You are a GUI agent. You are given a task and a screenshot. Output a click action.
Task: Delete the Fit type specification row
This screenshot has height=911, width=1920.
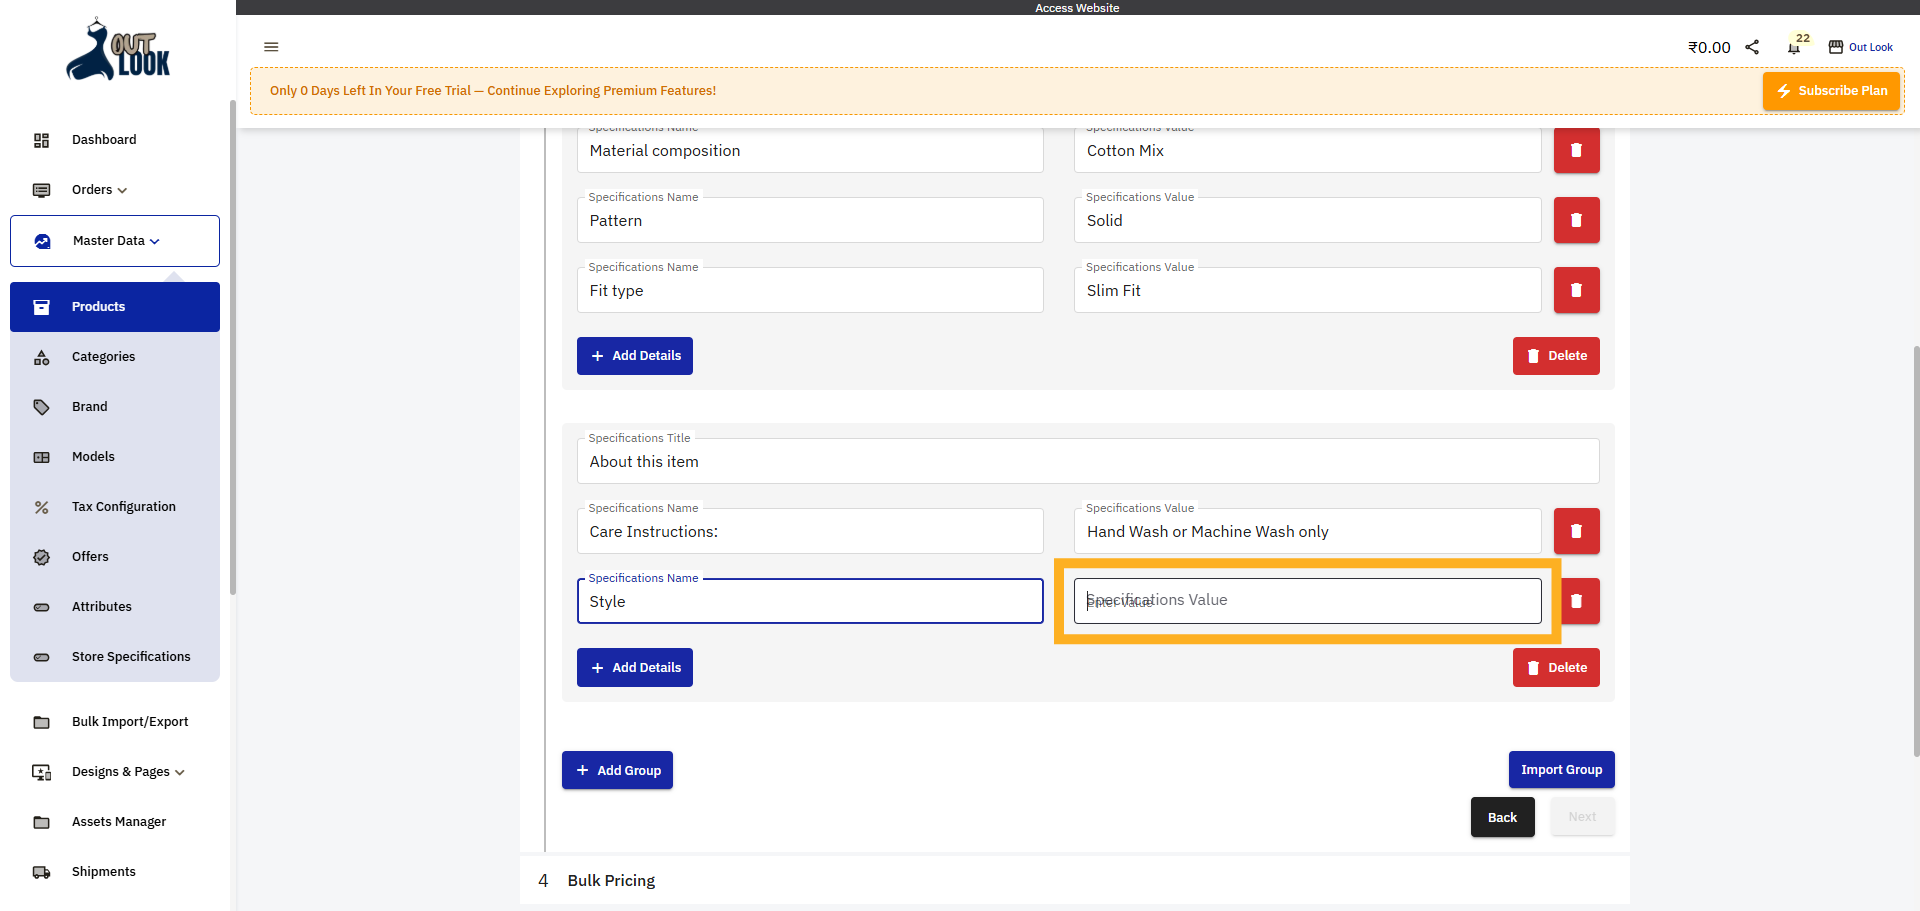(x=1576, y=290)
